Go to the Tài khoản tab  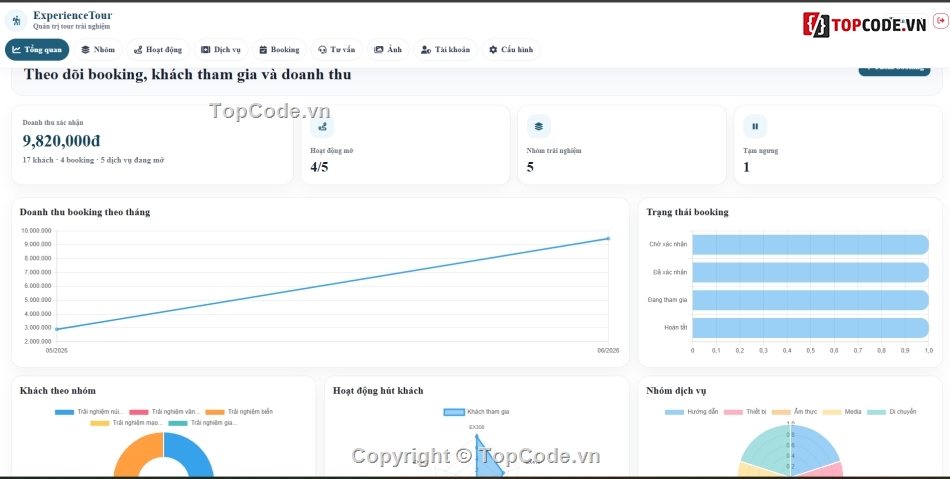pyautogui.click(x=445, y=50)
